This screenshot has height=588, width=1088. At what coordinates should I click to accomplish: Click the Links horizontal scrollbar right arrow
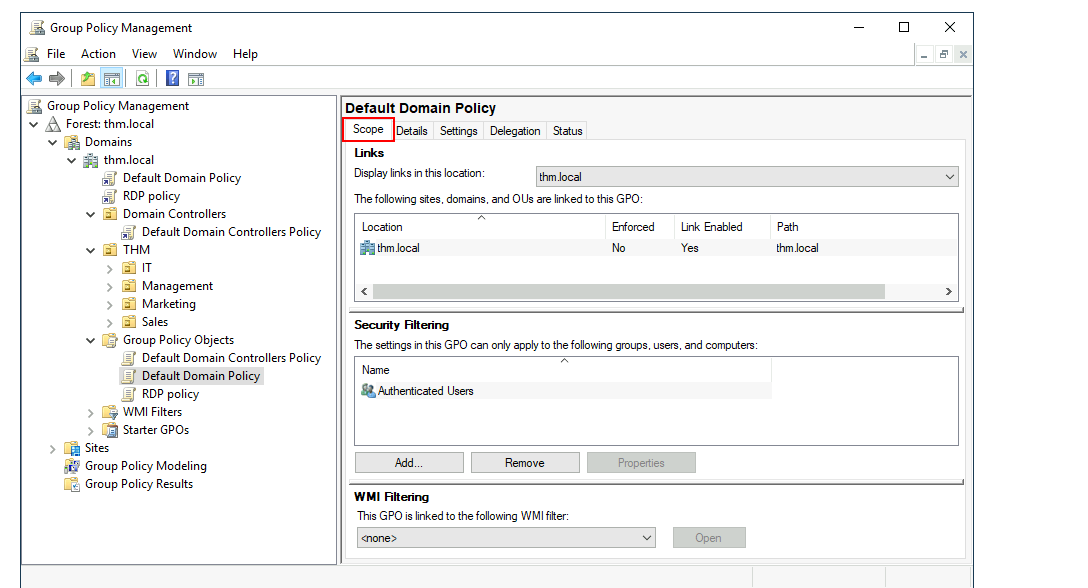click(x=949, y=292)
